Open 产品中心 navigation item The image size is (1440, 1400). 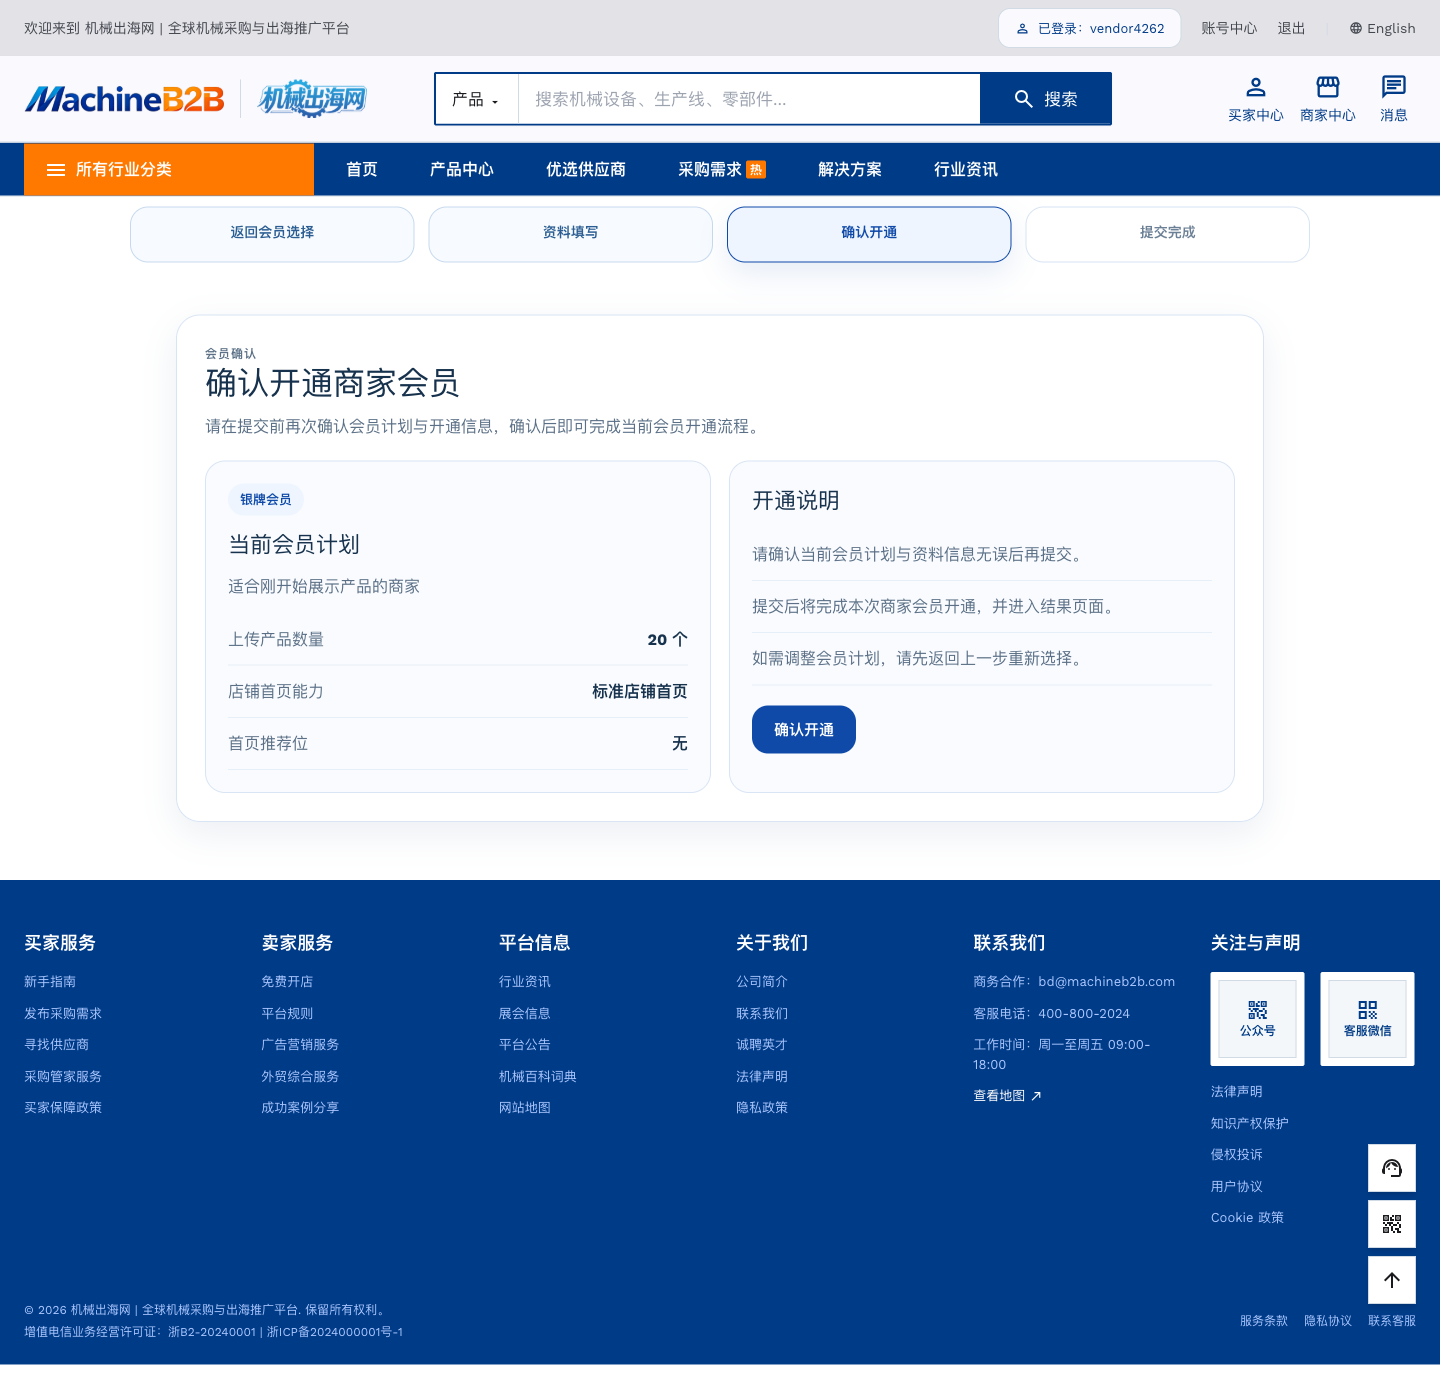click(x=462, y=169)
